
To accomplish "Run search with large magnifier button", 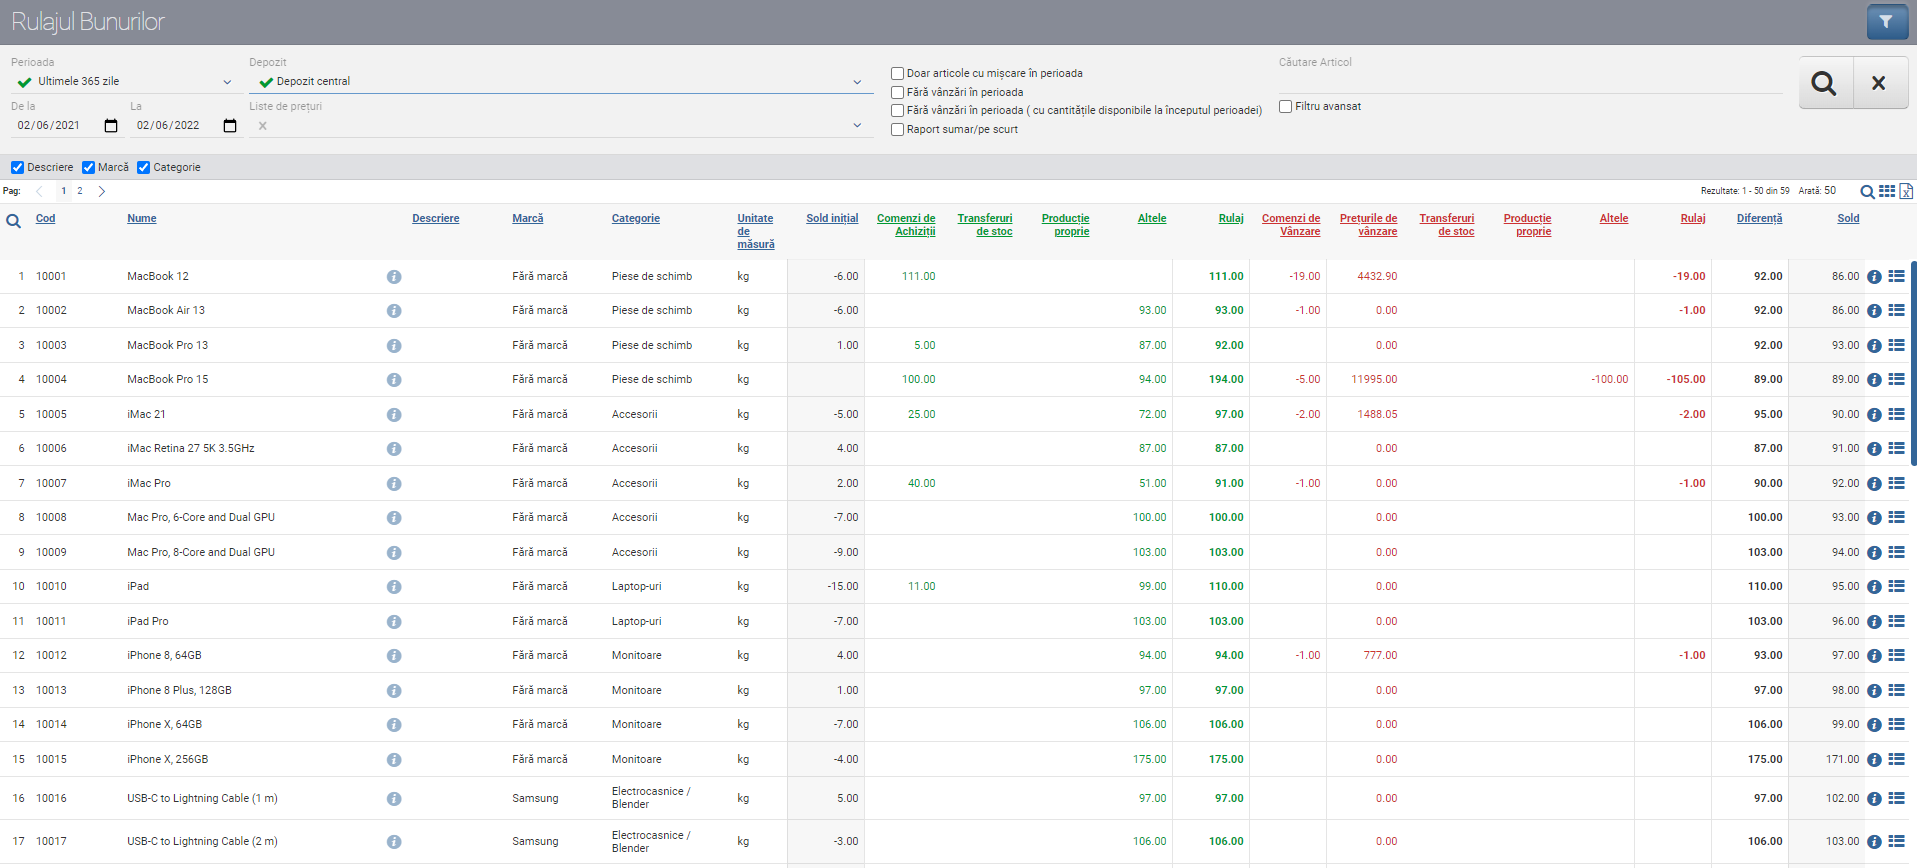I will tap(1825, 83).
